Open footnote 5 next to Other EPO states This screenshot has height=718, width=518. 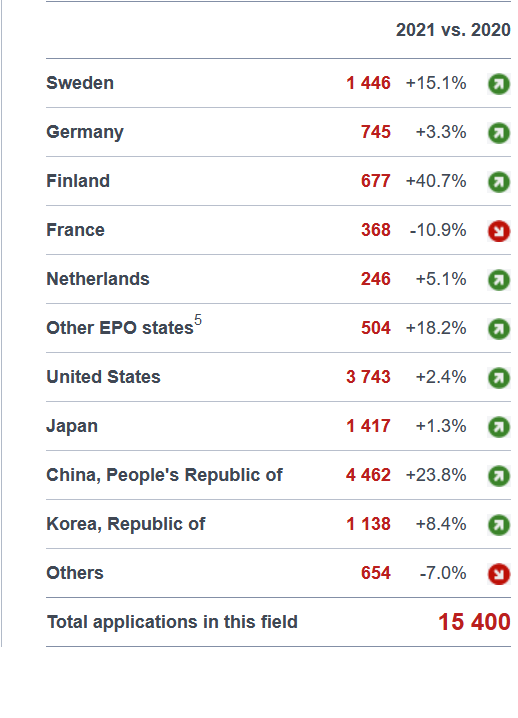point(198,319)
